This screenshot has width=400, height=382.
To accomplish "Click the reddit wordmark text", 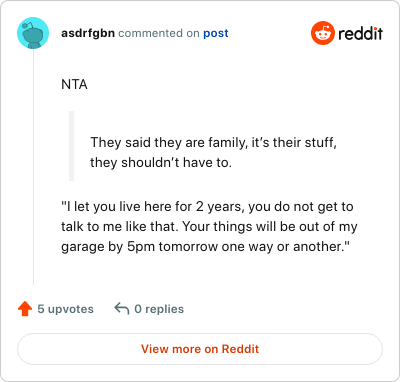I will 360,33.
